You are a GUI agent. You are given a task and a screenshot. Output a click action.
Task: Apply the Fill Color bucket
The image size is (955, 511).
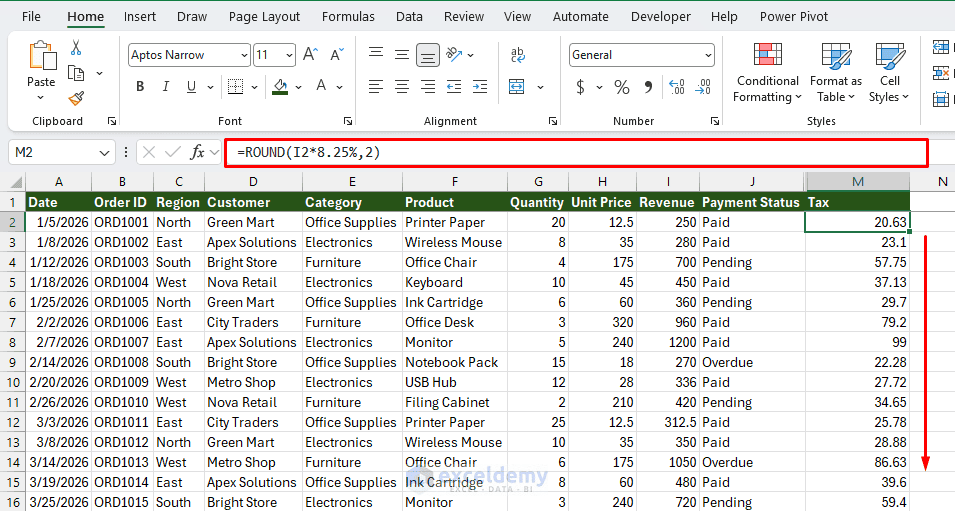(280, 86)
